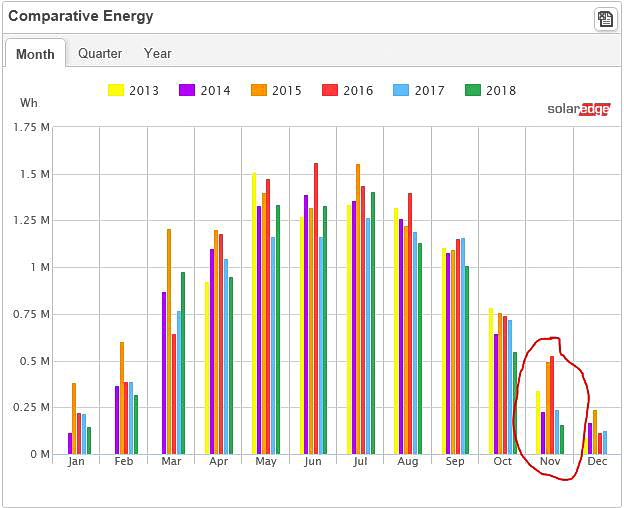Screen dimensions: 624x508
Task: Click the Wh unit label
Action: pos(29,103)
